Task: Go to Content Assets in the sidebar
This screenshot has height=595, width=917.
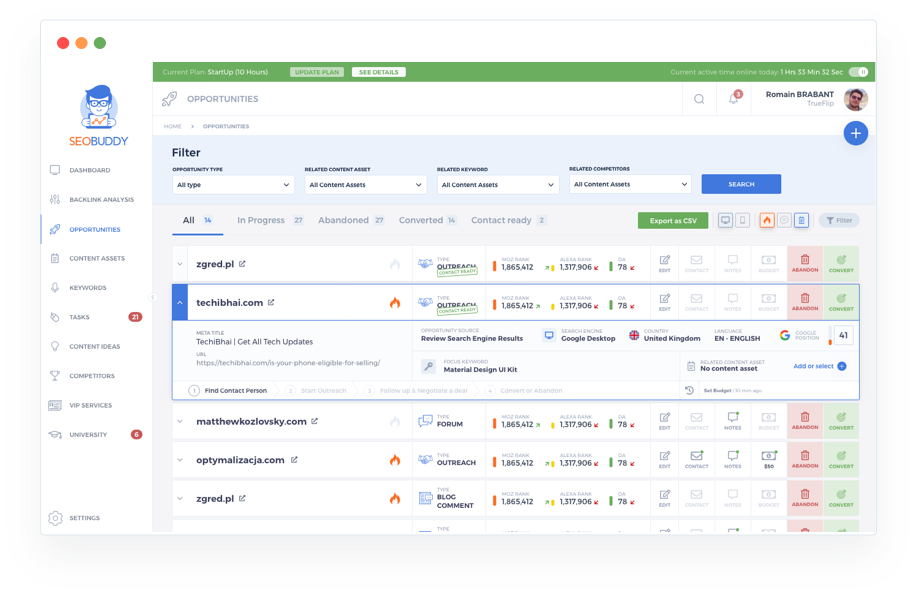Action: click(87, 258)
